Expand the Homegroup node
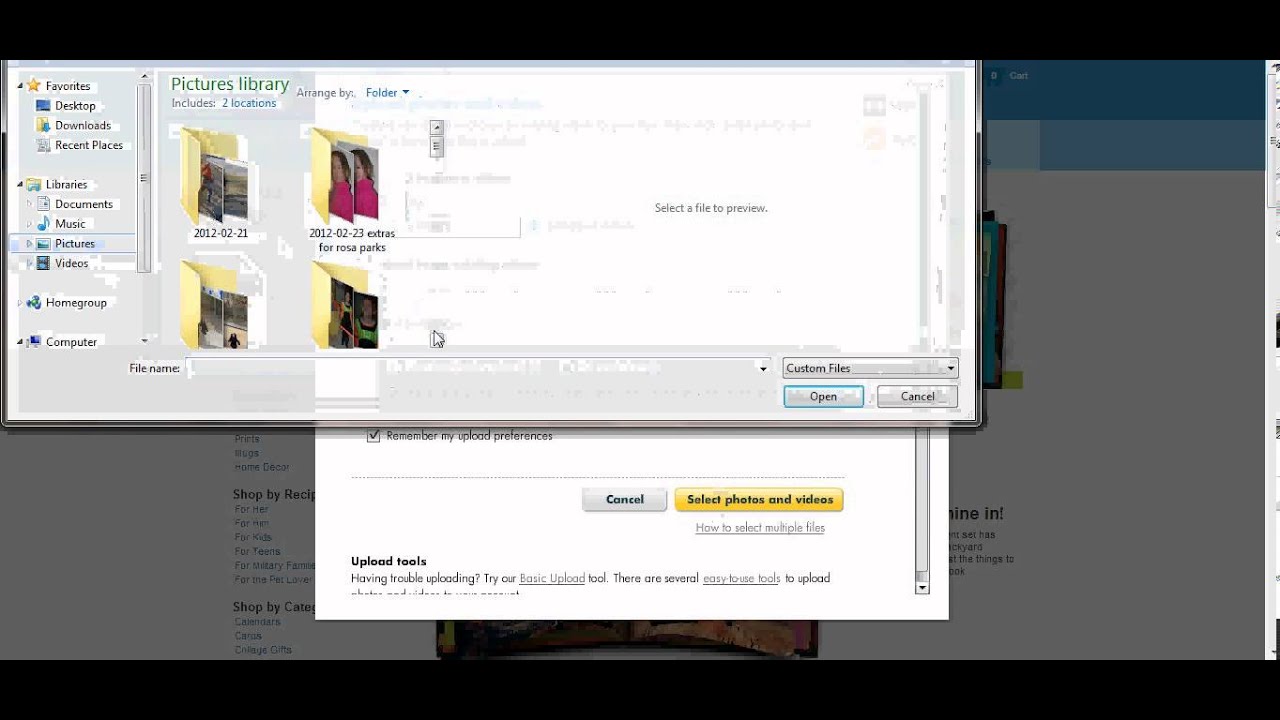Image resolution: width=1280 pixels, height=720 pixels. click(19, 303)
